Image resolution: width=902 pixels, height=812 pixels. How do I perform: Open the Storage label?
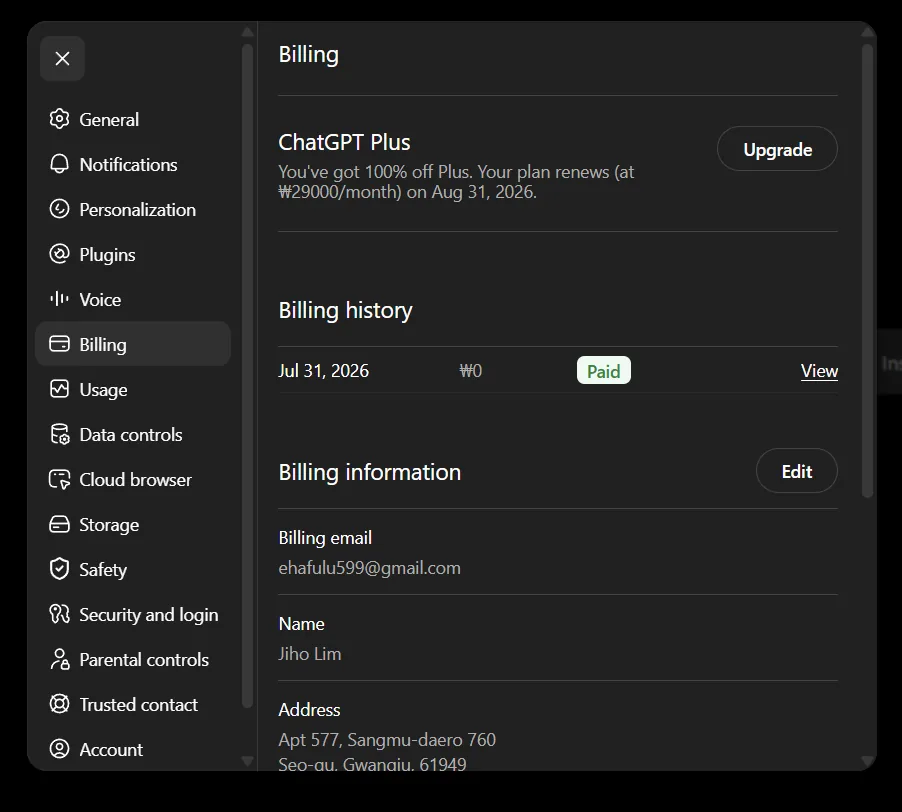109,525
